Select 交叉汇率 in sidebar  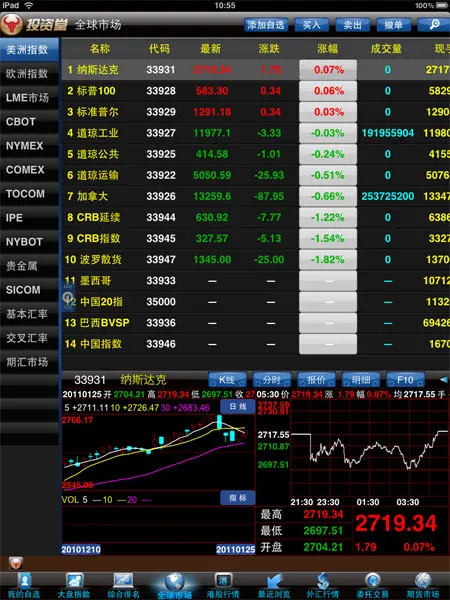(29, 338)
